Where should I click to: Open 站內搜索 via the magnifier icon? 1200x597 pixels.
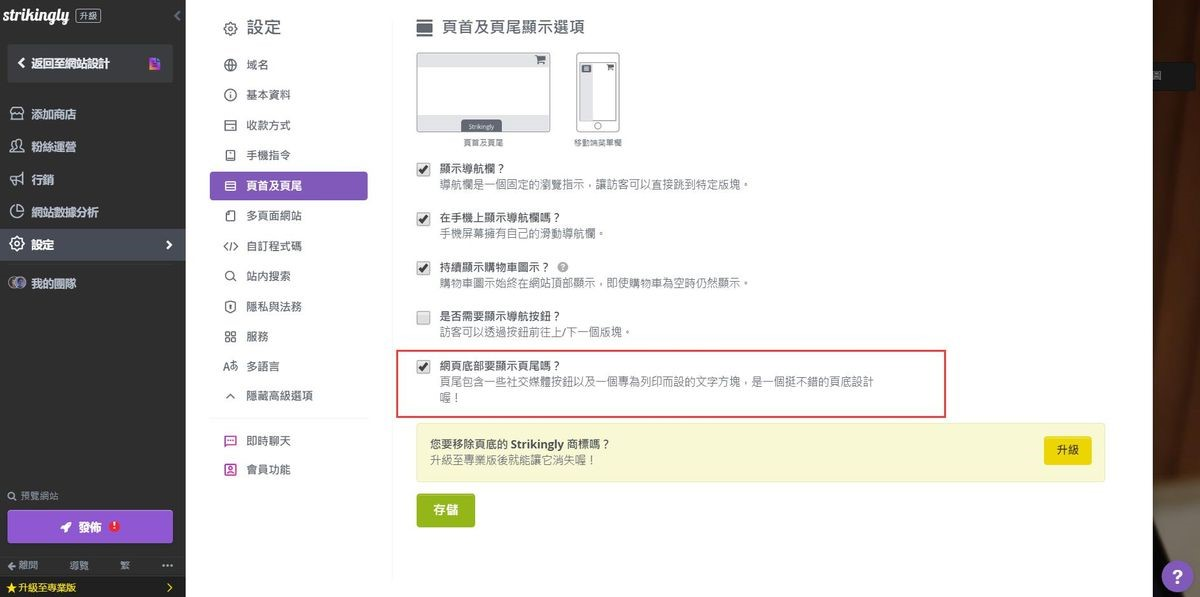[x=230, y=275]
